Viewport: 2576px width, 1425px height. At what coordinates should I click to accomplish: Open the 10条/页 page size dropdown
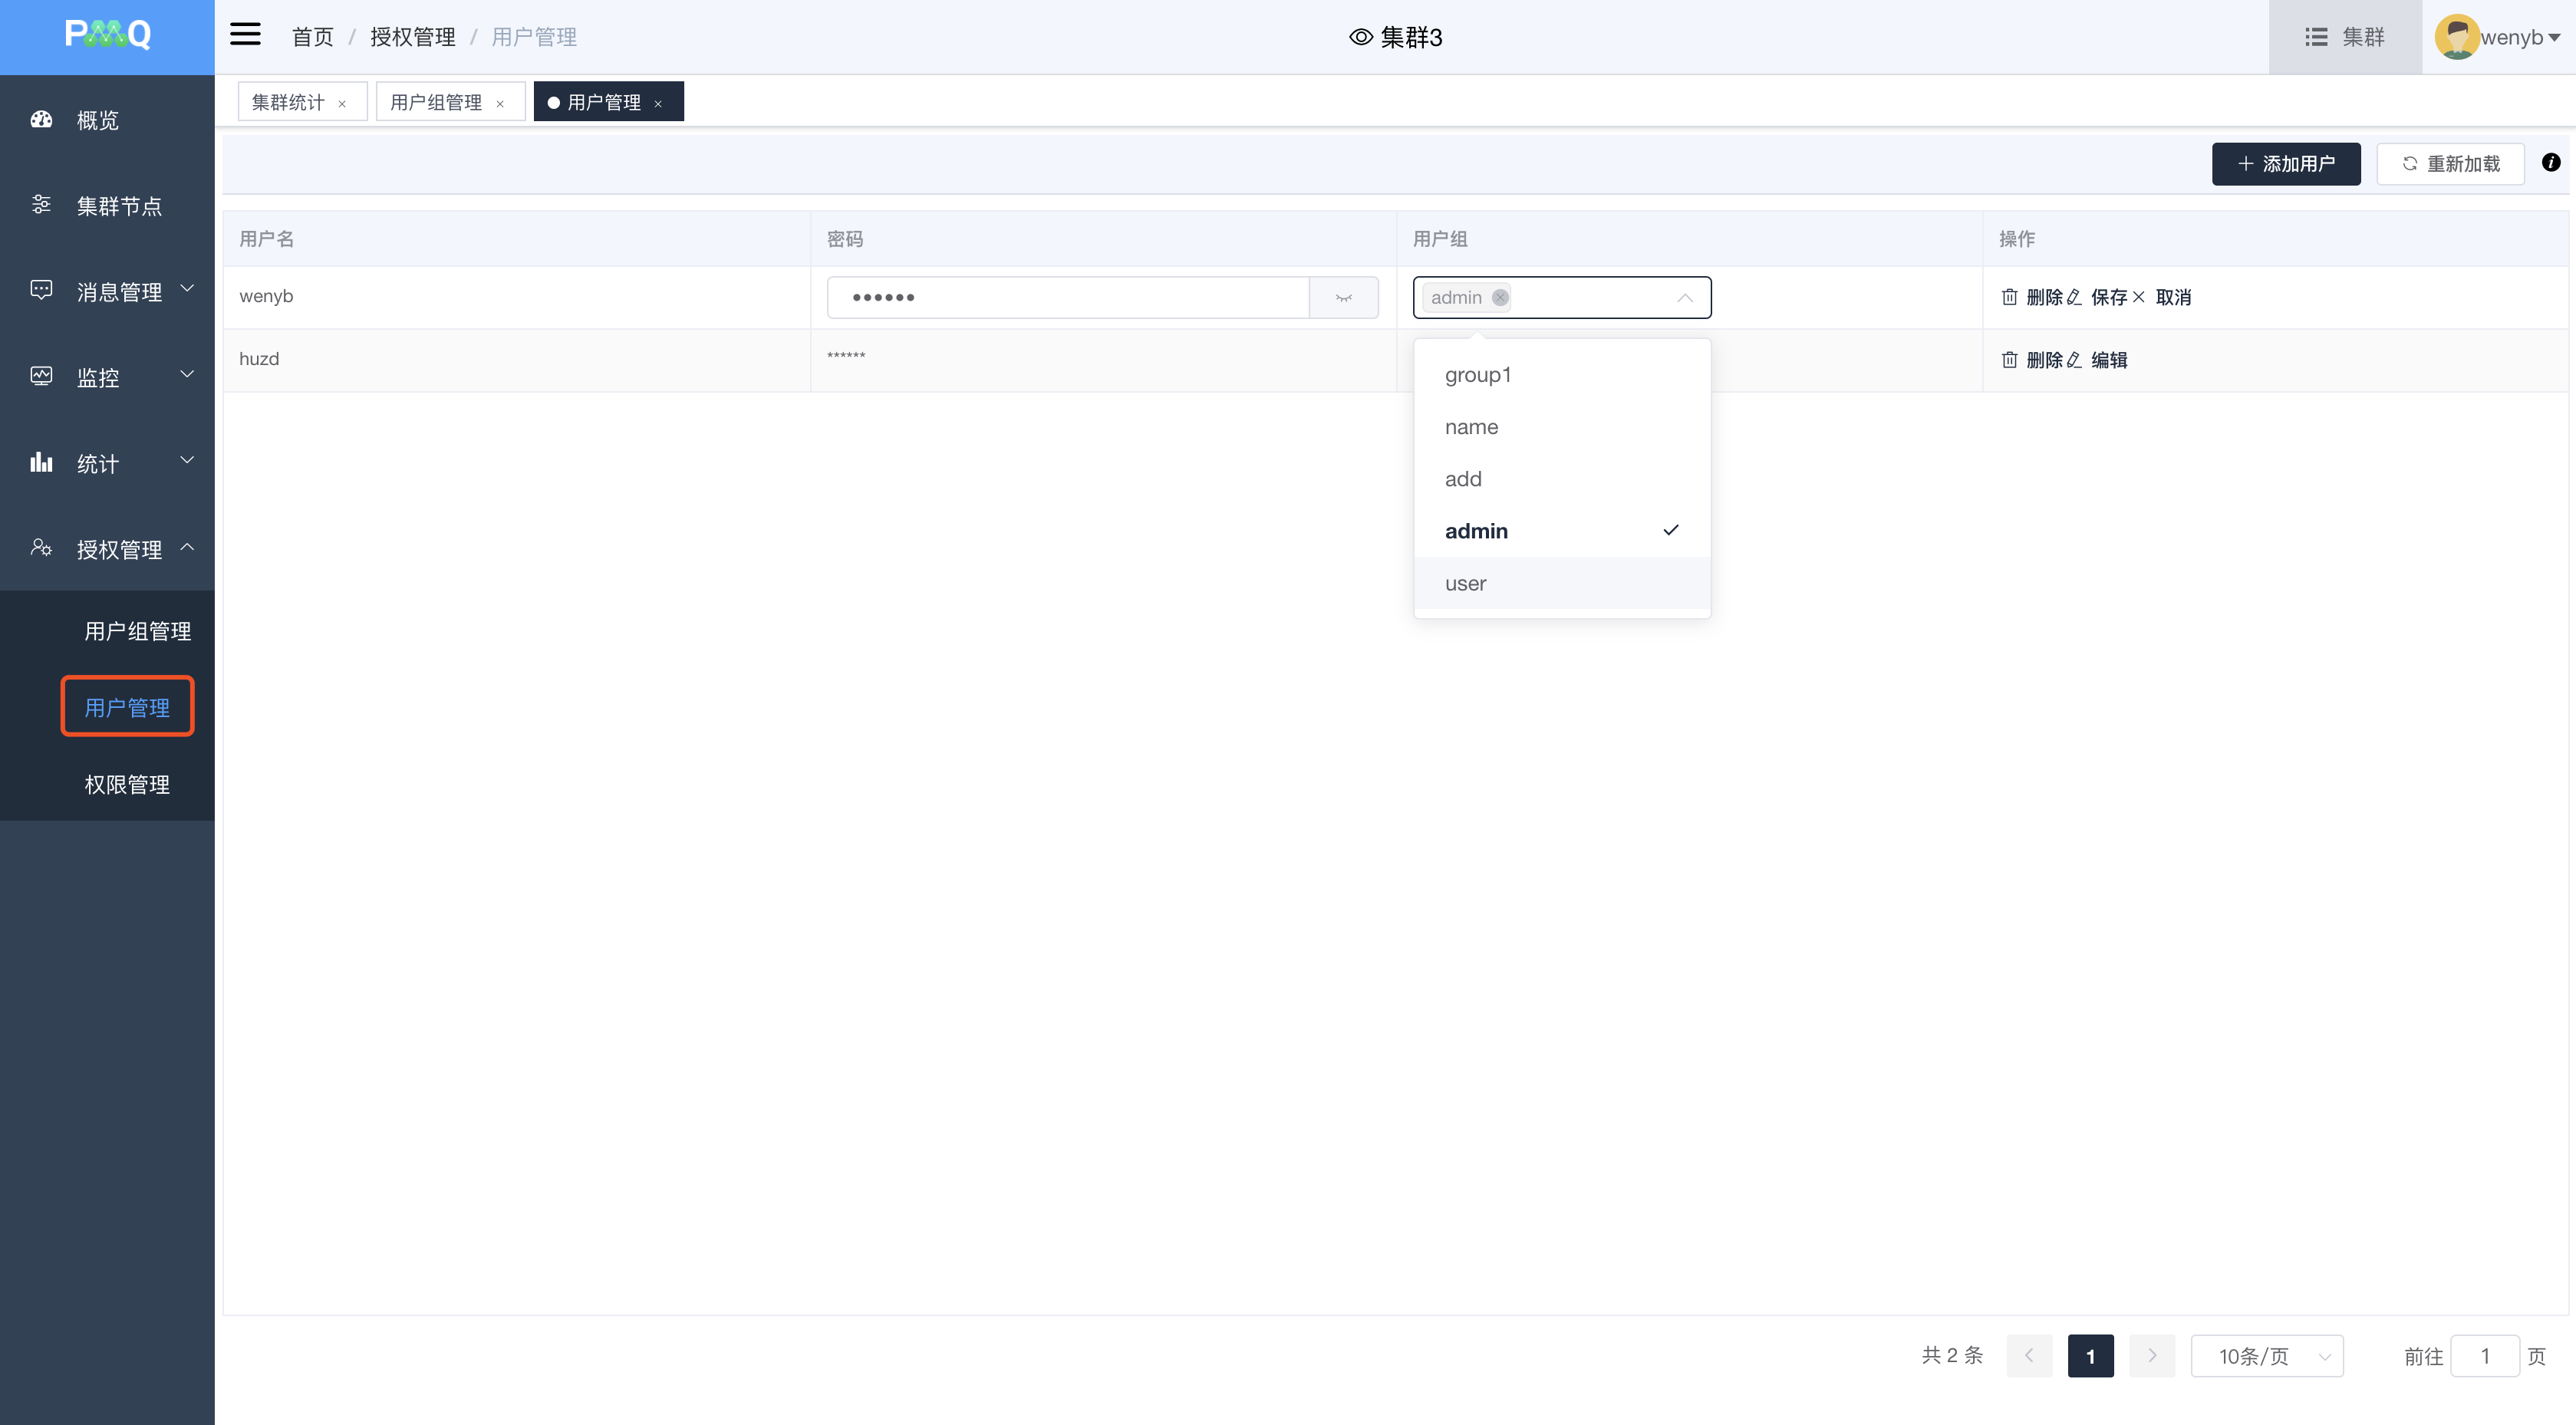click(x=2266, y=1357)
